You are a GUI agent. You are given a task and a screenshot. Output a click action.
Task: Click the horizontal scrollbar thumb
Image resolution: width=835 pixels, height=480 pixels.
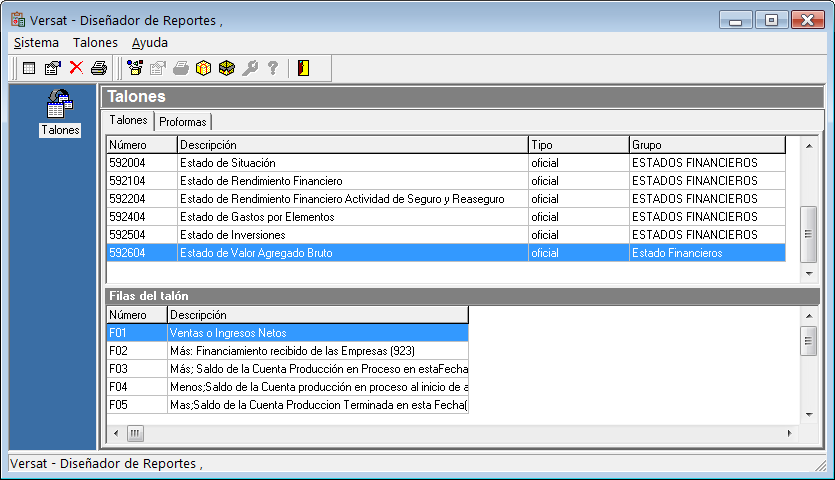tap(135, 434)
